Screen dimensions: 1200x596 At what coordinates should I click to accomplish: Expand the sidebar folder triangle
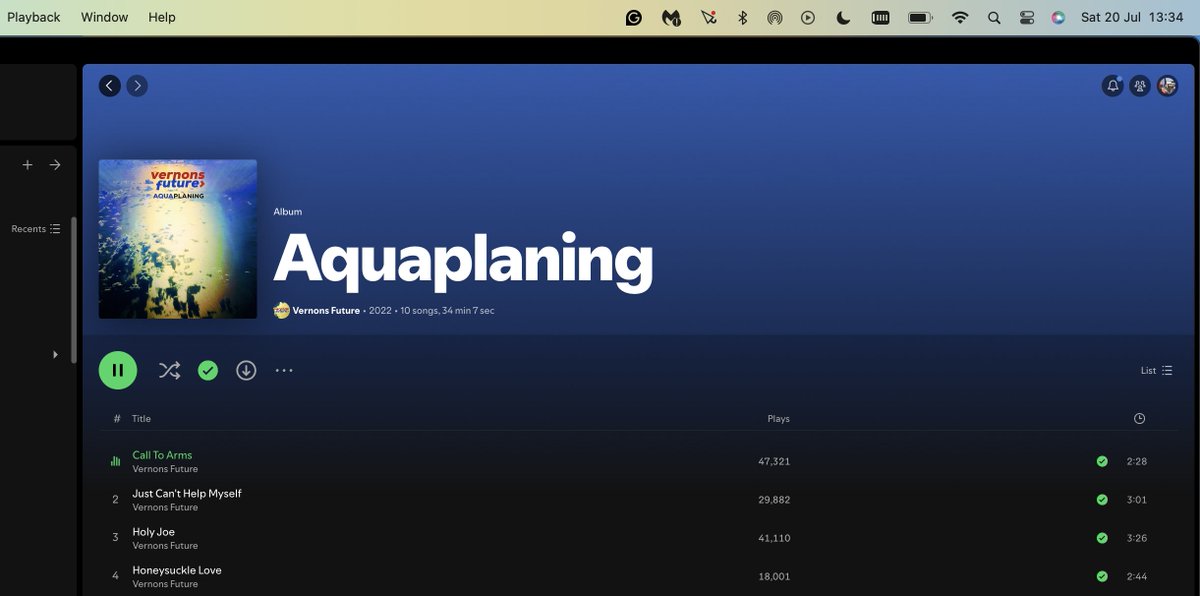(x=55, y=355)
